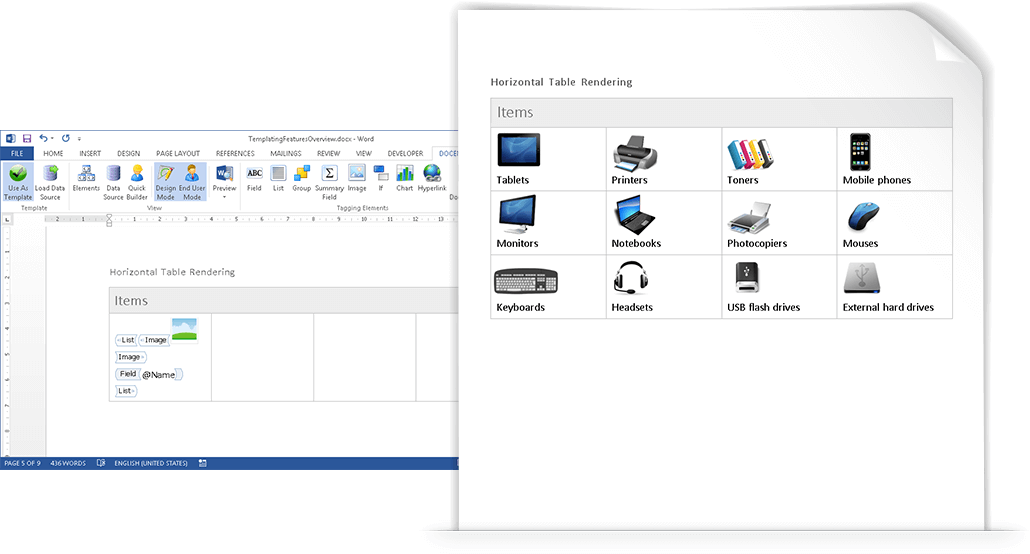This screenshot has width=1030, height=554.
Task: Toggle Design Mode in the ribbon
Action: 166,182
